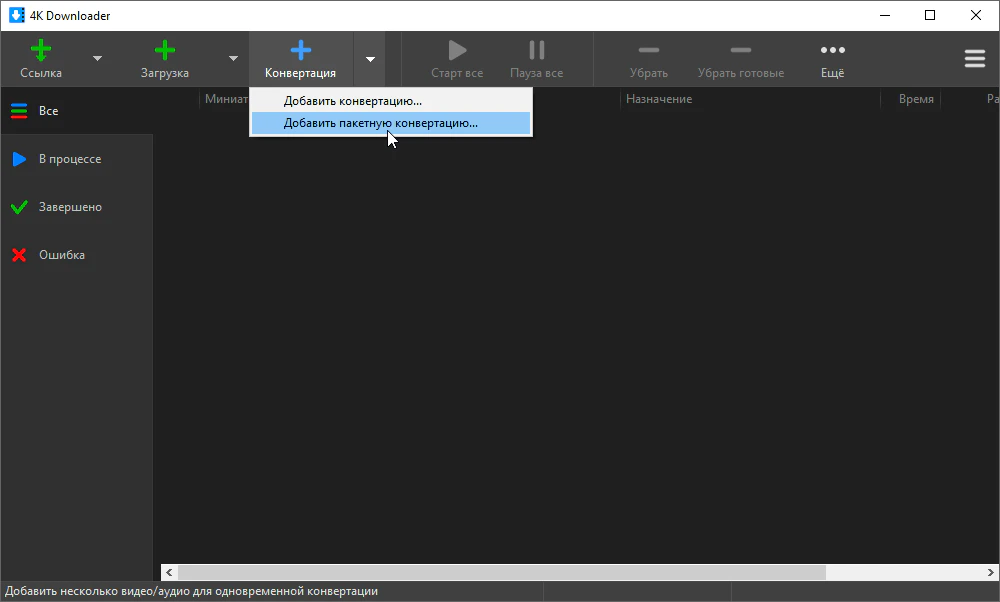Open the Ещё three-dots menu
The width and height of the screenshot is (1000, 602).
pyautogui.click(x=832, y=51)
